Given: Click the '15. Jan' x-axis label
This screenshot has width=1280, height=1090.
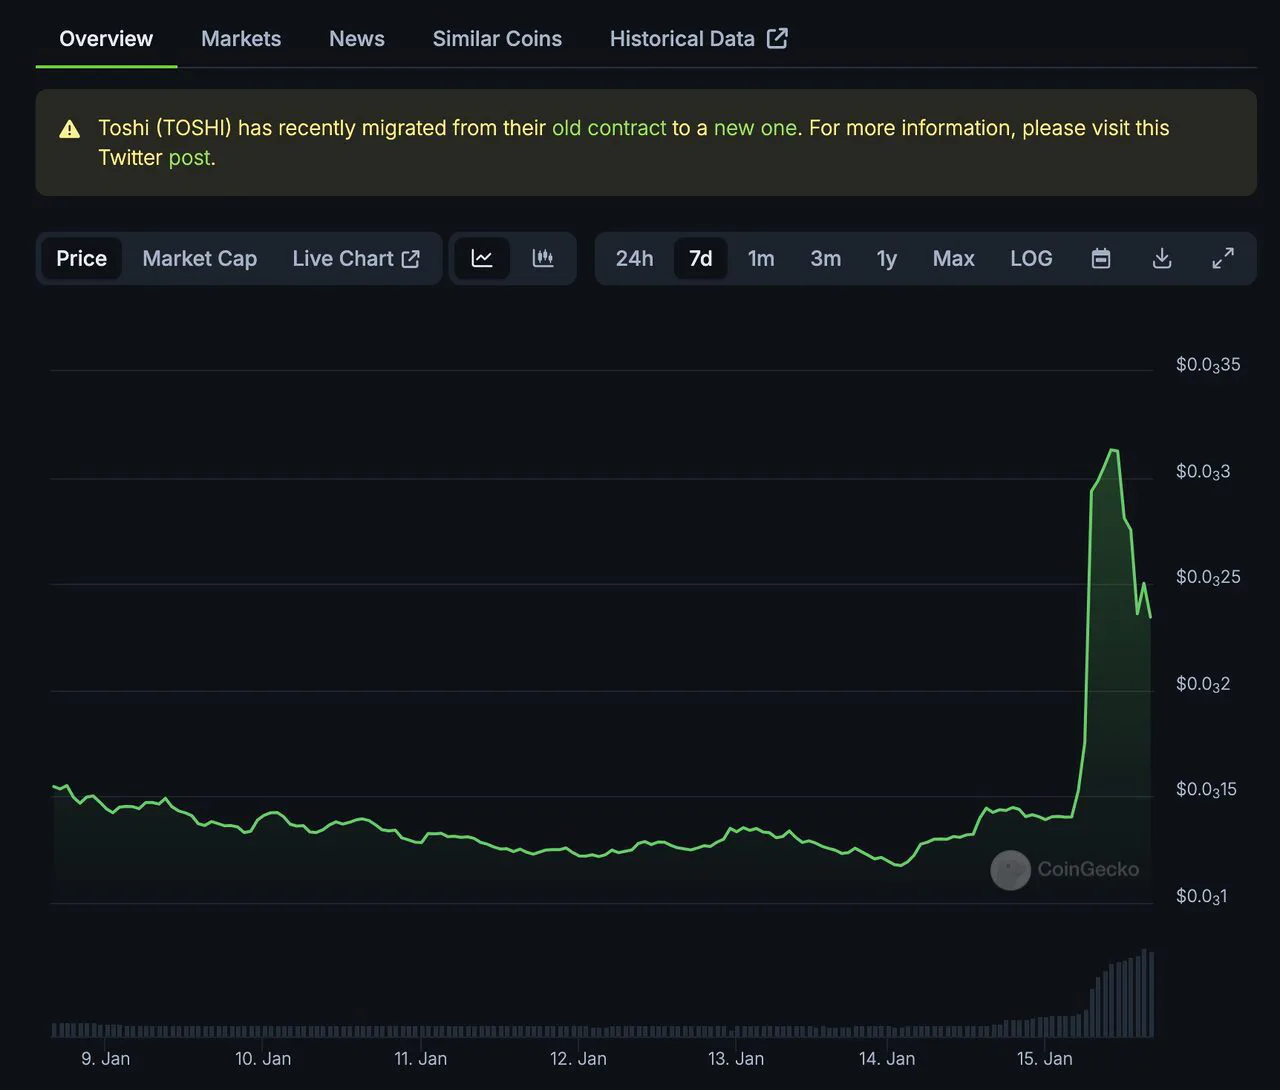Looking at the screenshot, I should pos(1044,1058).
